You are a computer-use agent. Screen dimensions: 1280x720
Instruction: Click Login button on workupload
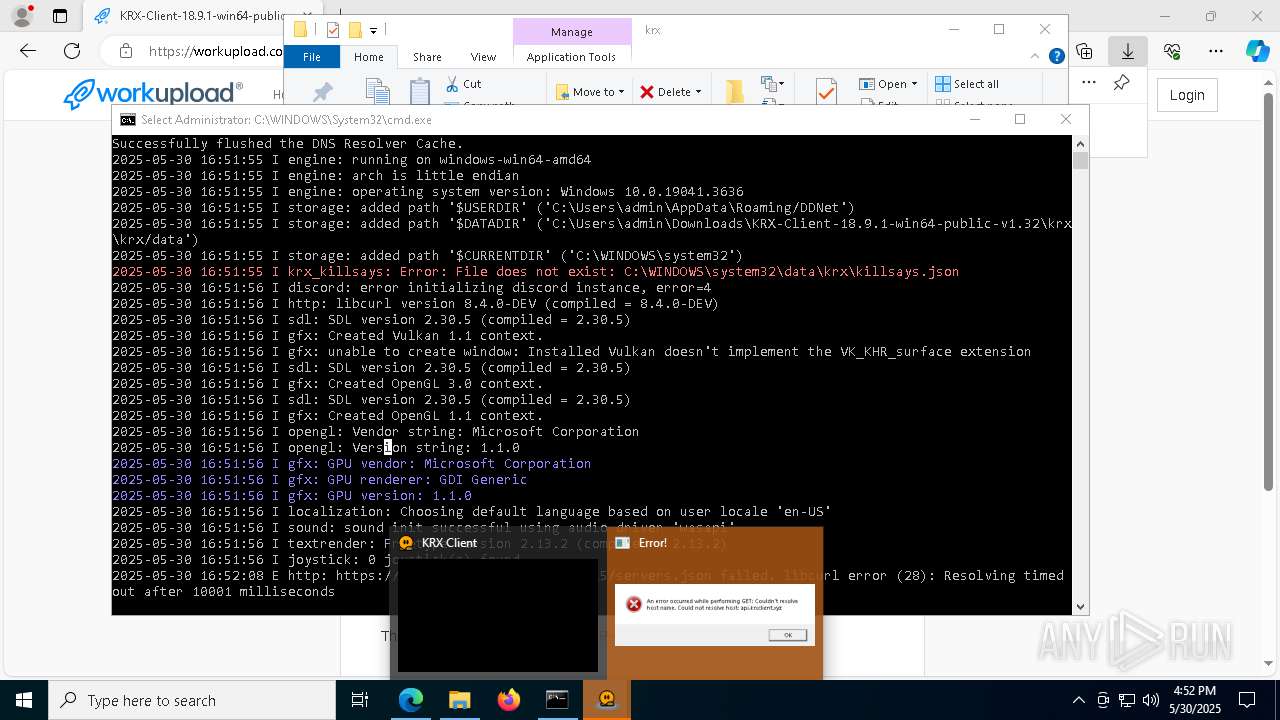tap(1187, 95)
